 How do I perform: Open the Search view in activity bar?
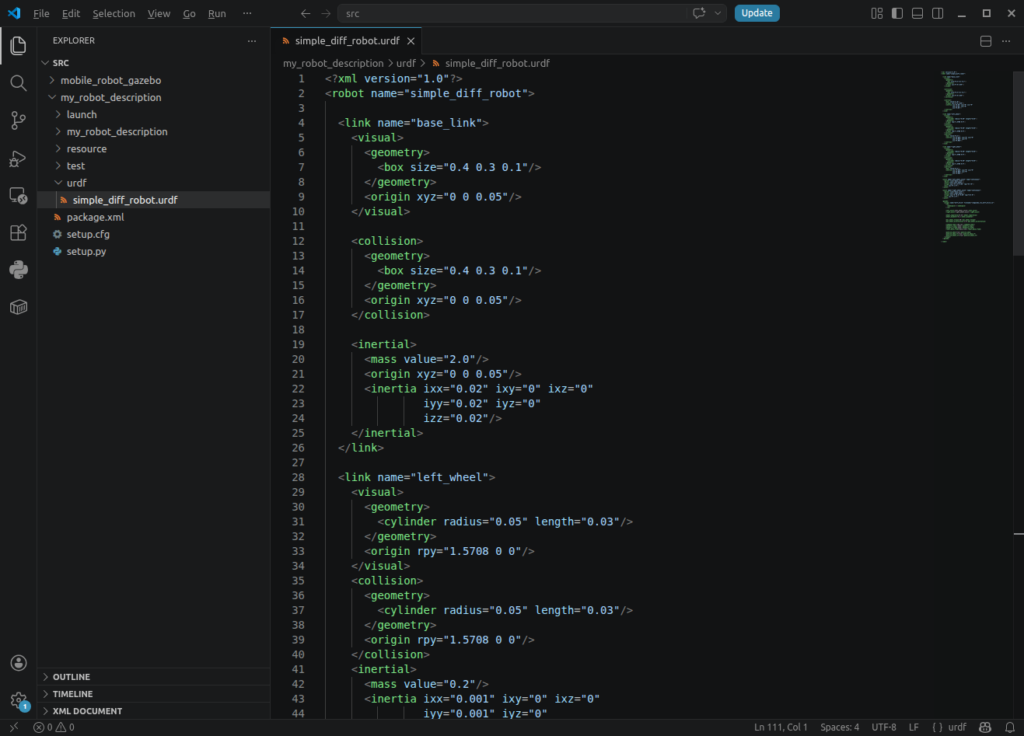tap(18, 83)
